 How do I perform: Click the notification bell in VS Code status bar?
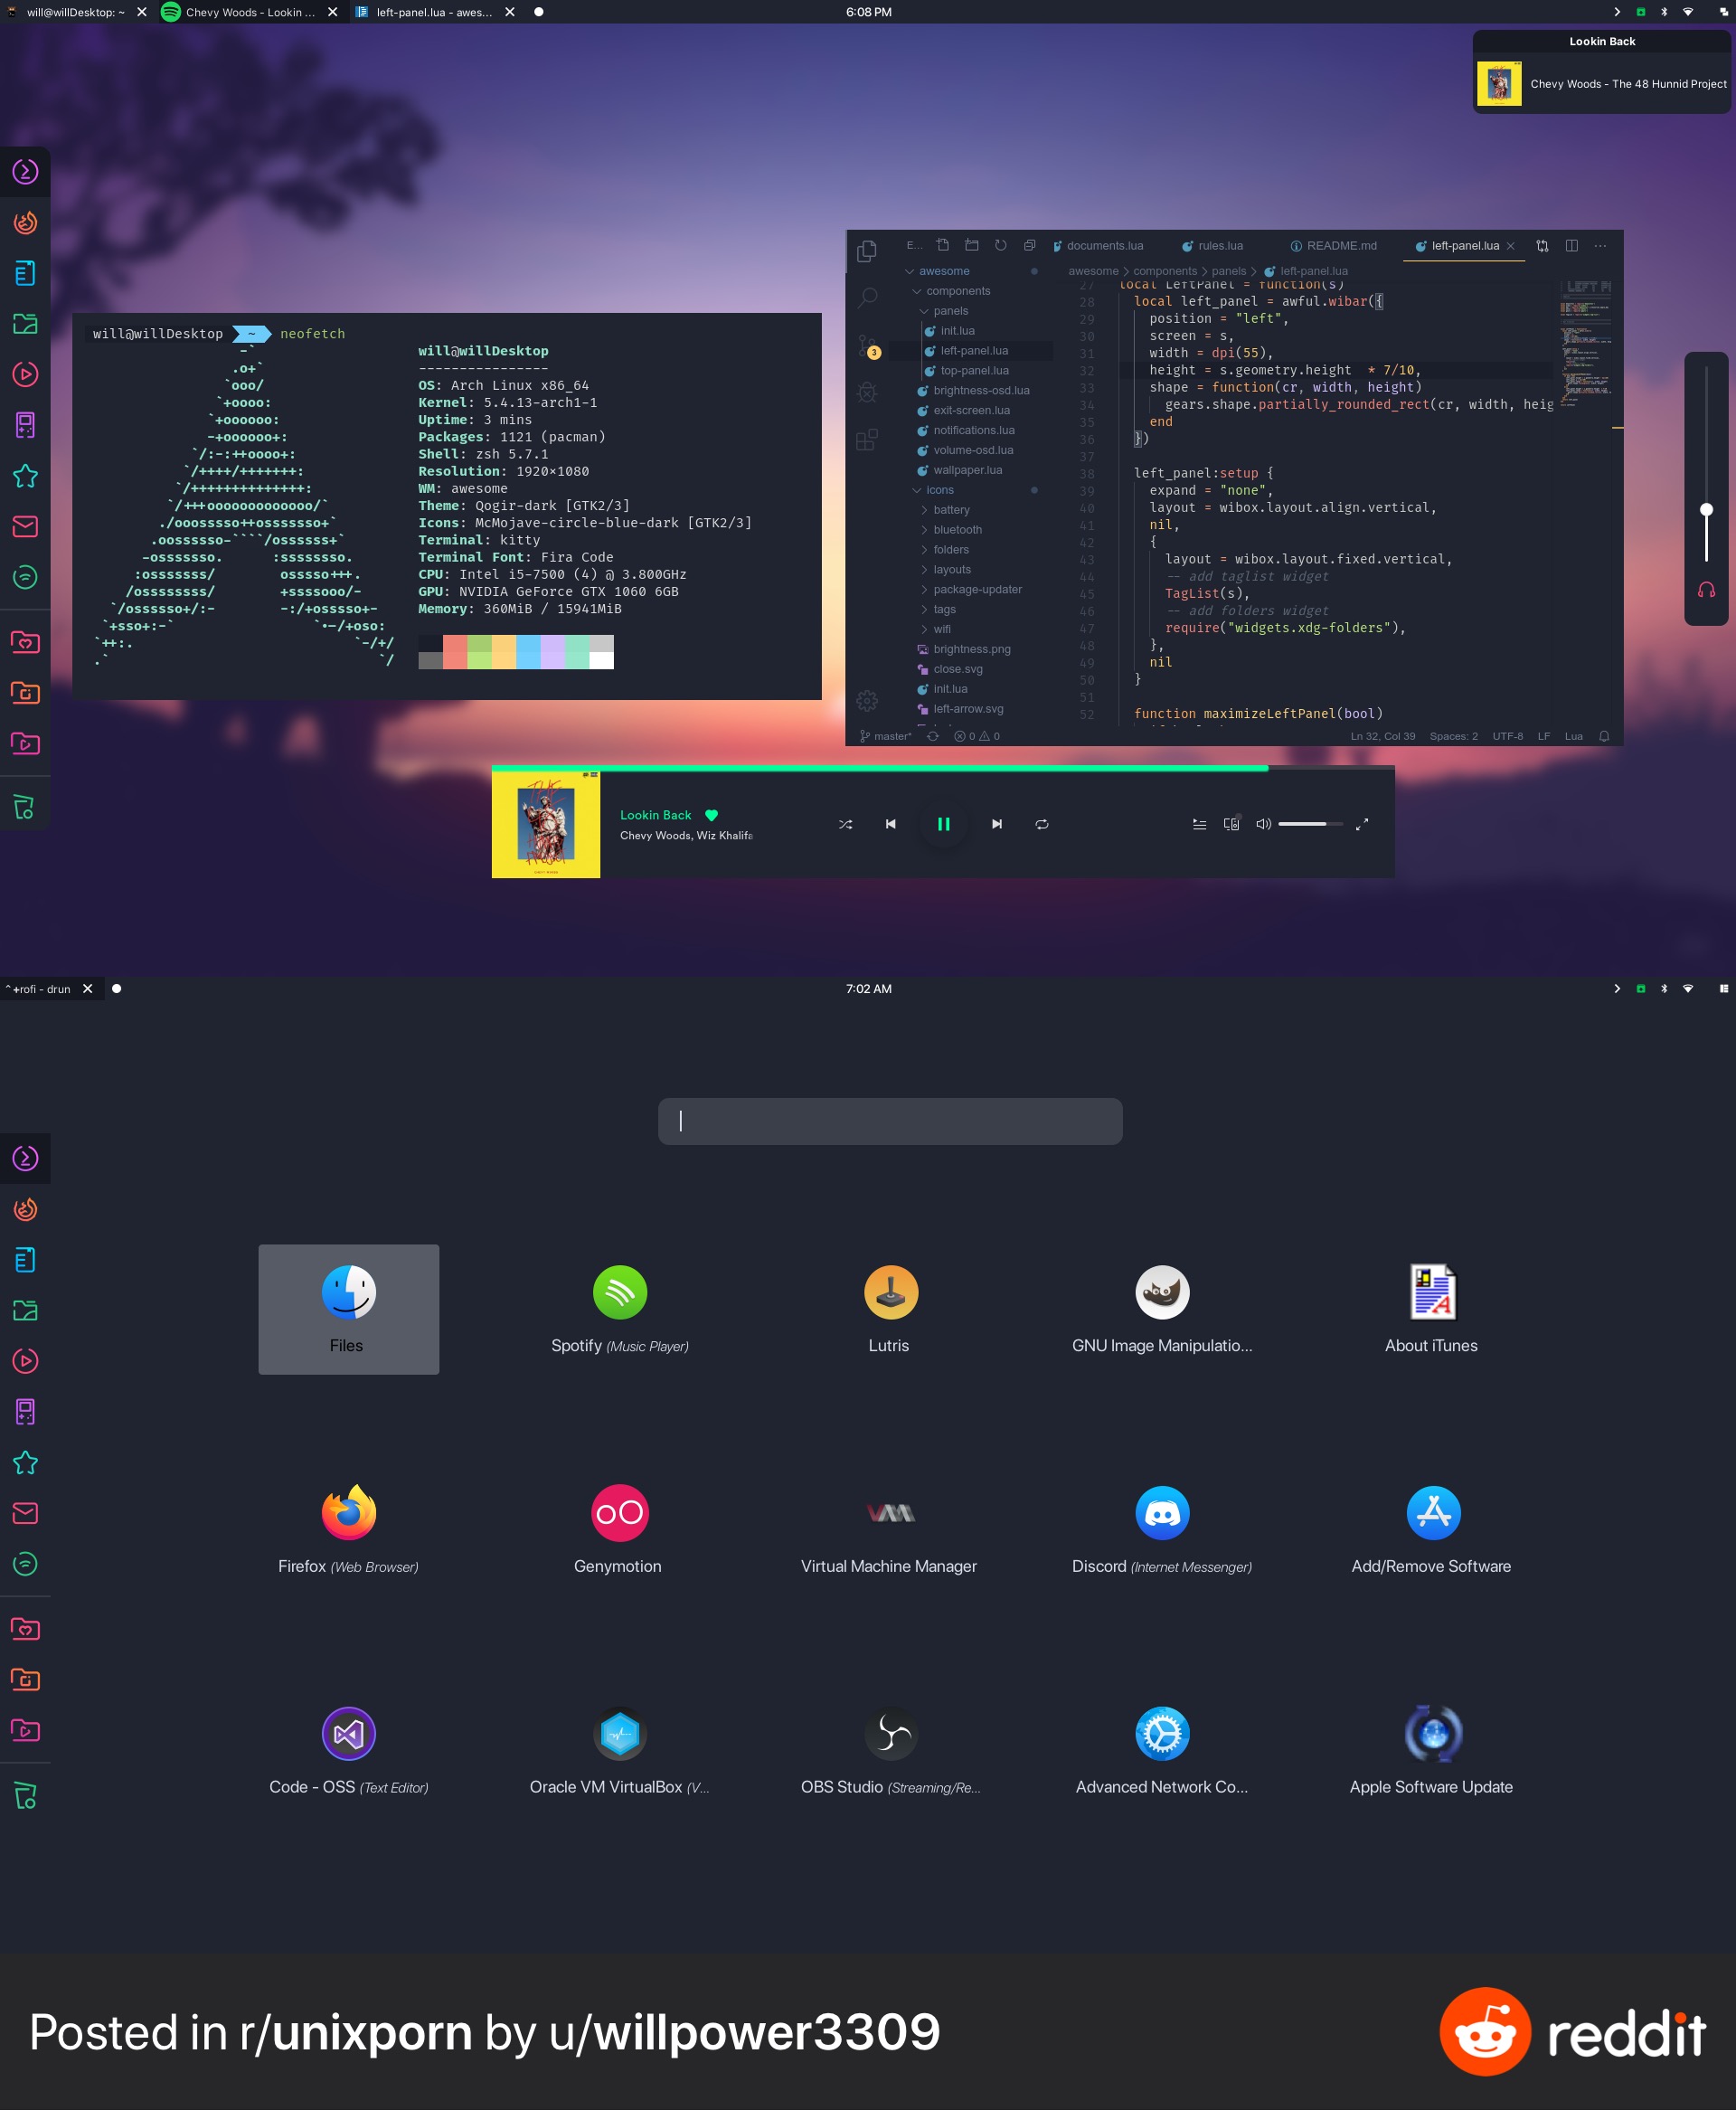(1604, 736)
